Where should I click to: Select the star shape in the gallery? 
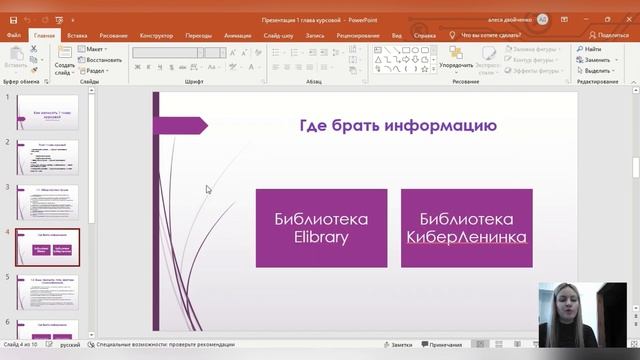[x=424, y=69]
